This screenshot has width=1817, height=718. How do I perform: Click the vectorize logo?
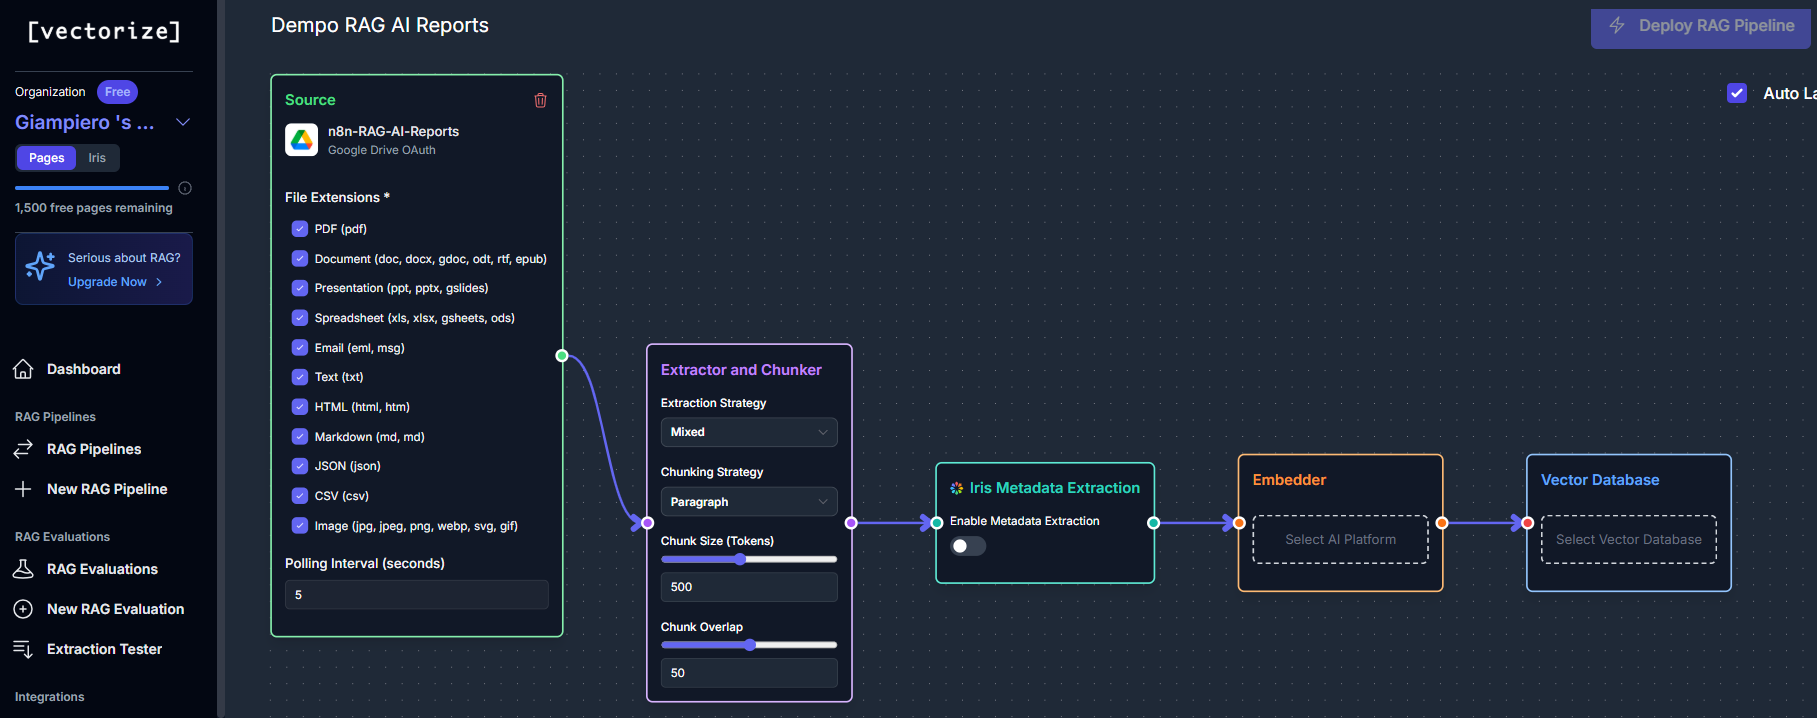click(104, 31)
